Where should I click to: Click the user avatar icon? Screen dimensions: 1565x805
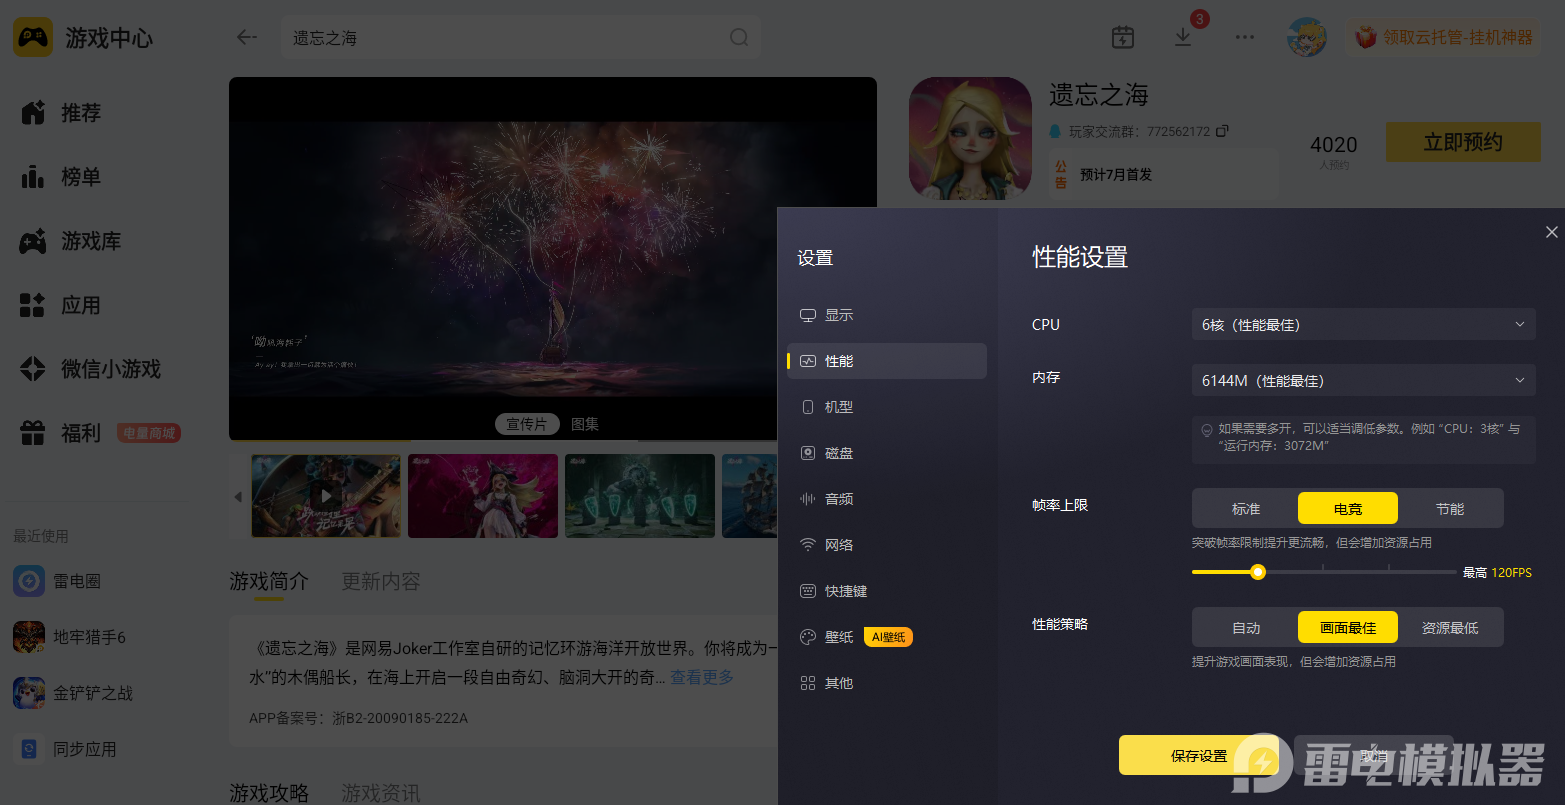1306,37
